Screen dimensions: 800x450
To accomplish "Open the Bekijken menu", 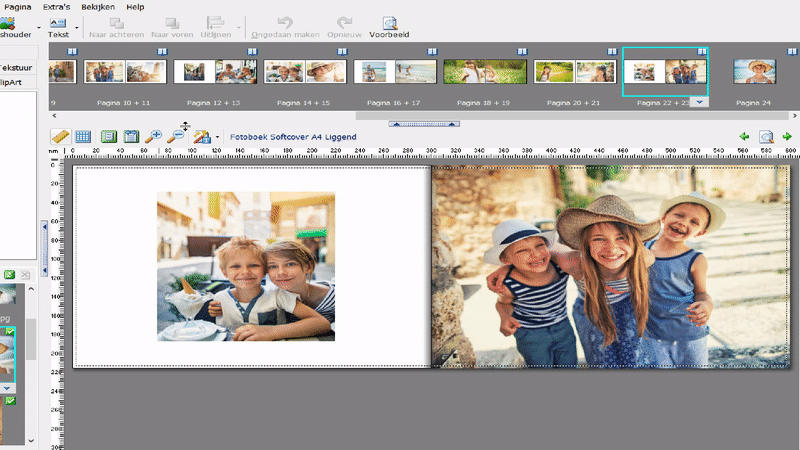I will click(98, 6).
